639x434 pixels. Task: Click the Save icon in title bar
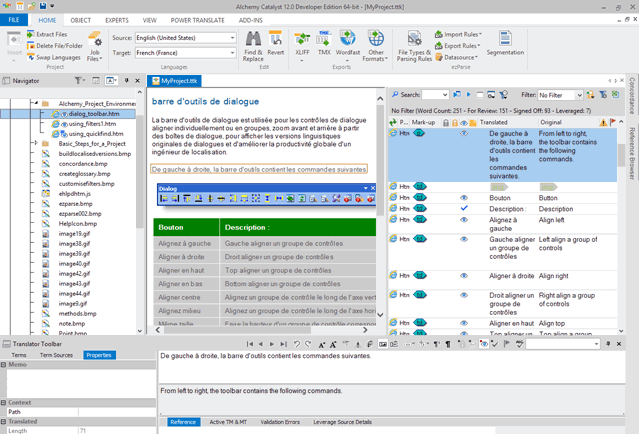click(x=43, y=6)
